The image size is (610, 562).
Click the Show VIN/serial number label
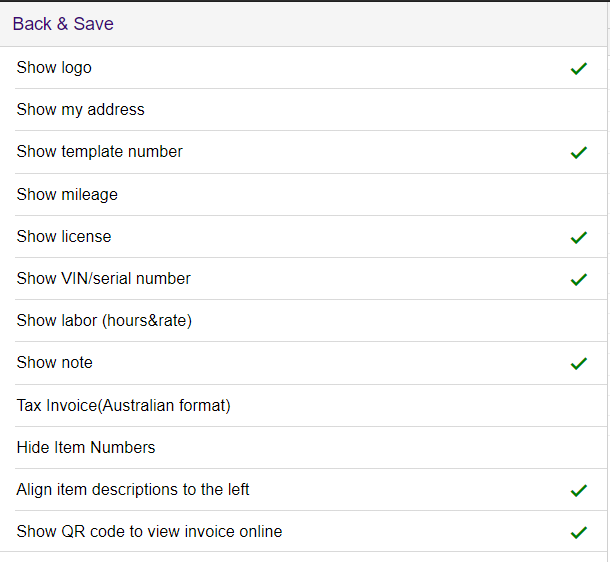103,279
